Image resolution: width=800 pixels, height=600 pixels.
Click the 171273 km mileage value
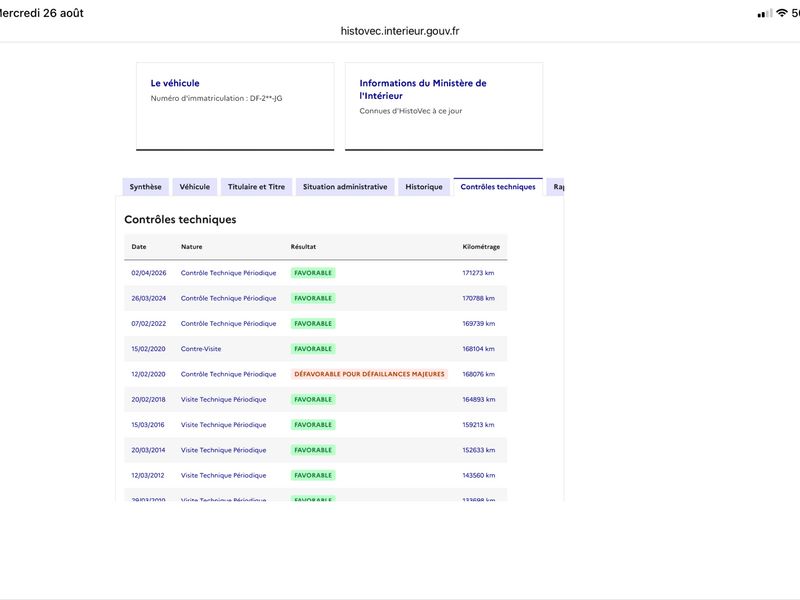click(478, 273)
